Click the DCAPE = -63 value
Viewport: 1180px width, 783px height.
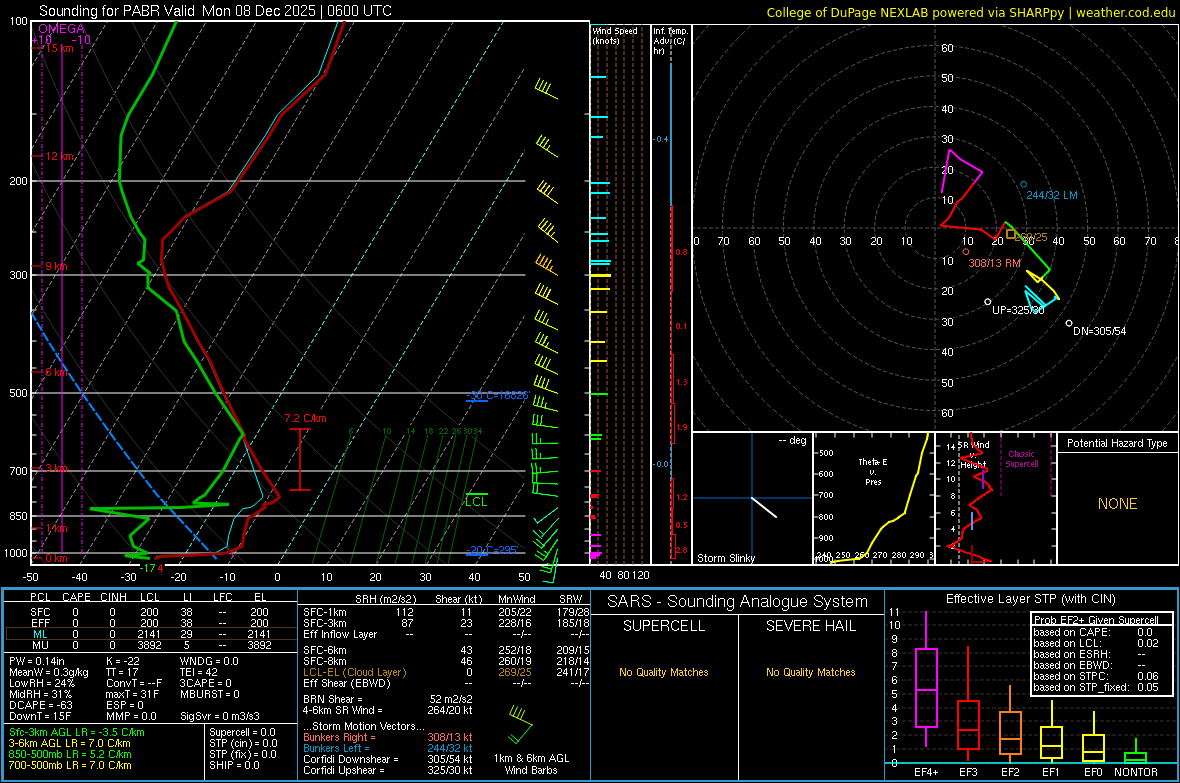(41, 705)
